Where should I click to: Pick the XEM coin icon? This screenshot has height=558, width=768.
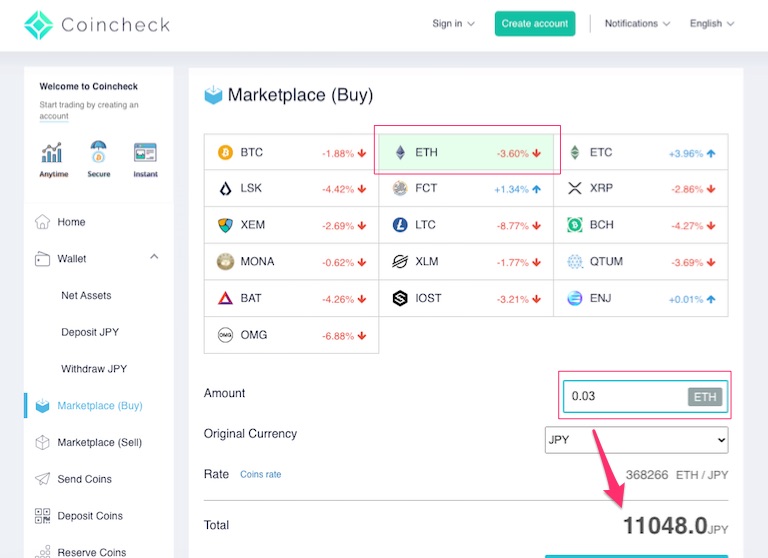pyautogui.click(x=225, y=225)
